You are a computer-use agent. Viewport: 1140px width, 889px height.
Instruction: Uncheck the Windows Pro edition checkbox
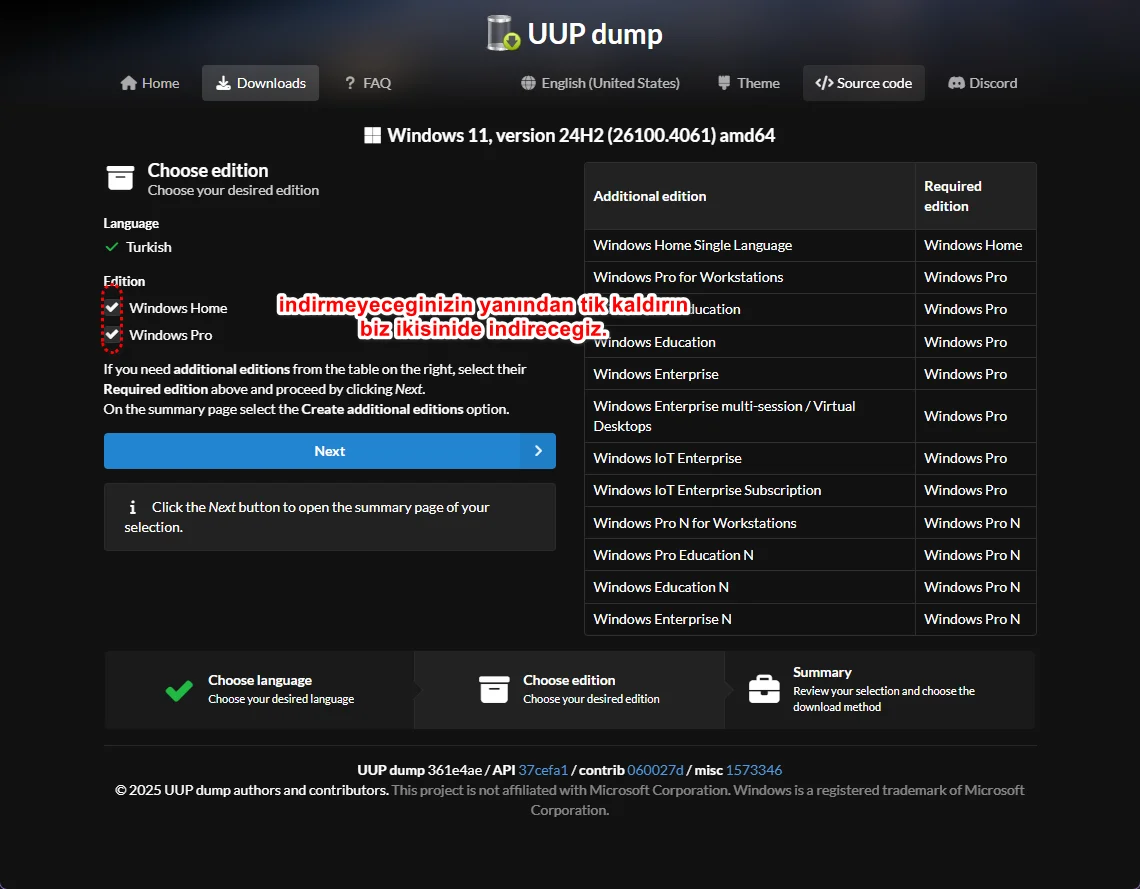(x=112, y=334)
